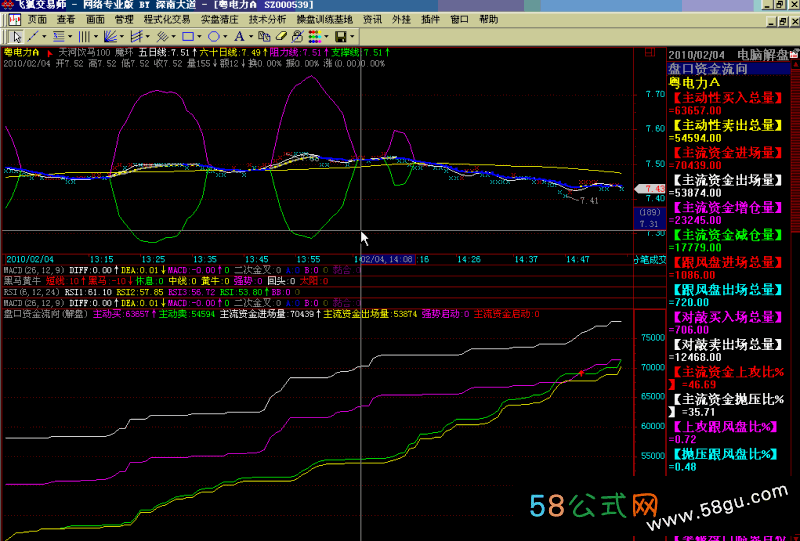Open the 帮助 menu
This screenshot has width=800, height=541.
click(x=489, y=20)
